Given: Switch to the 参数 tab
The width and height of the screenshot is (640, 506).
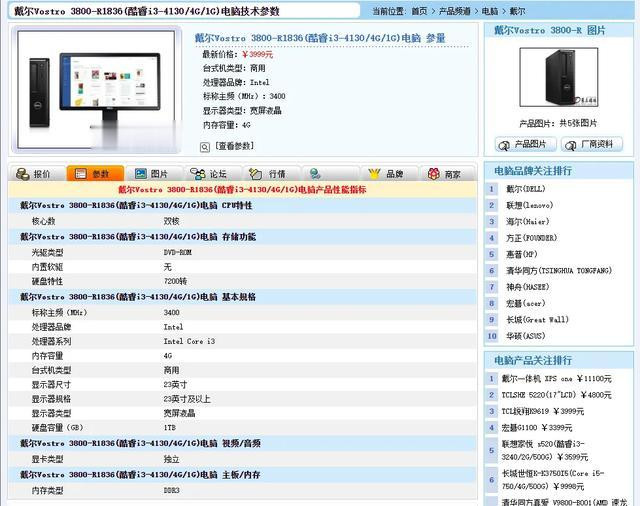Looking at the screenshot, I should (x=96, y=174).
